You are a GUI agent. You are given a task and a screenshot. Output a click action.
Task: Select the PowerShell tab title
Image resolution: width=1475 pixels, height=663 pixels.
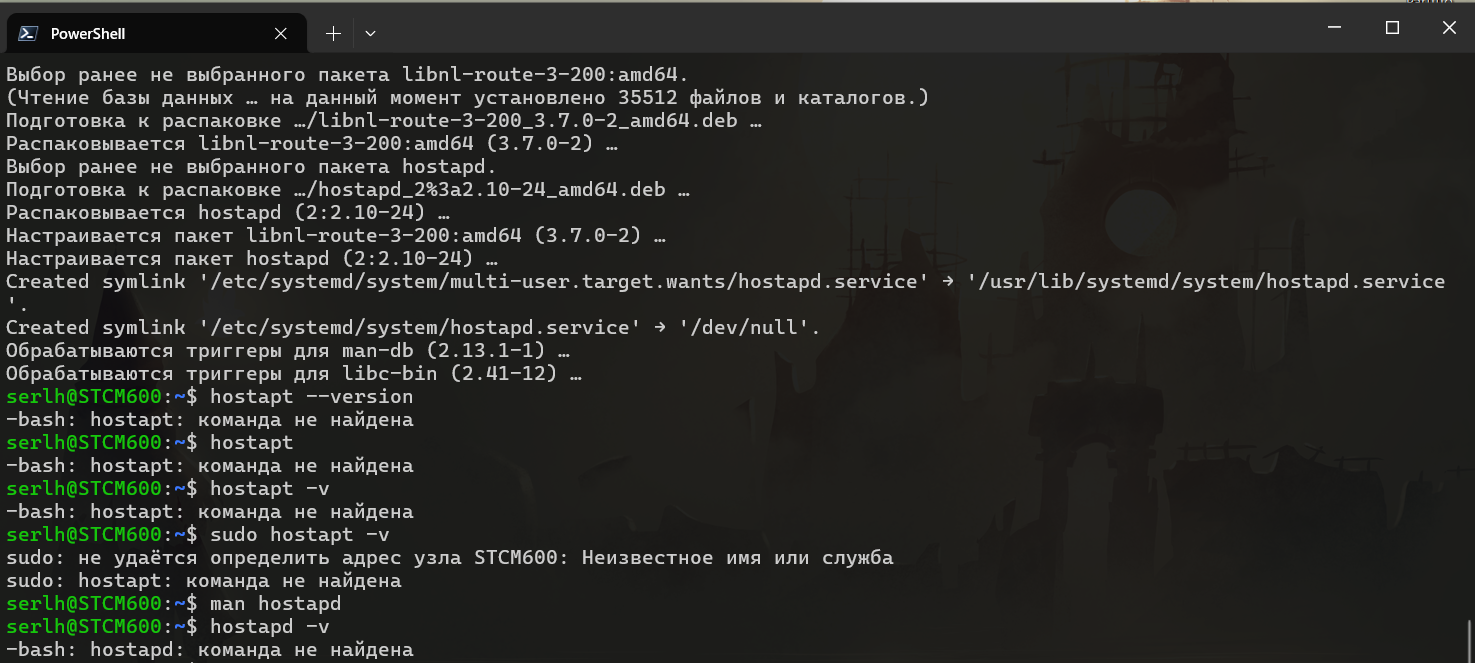[x=88, y=33]
